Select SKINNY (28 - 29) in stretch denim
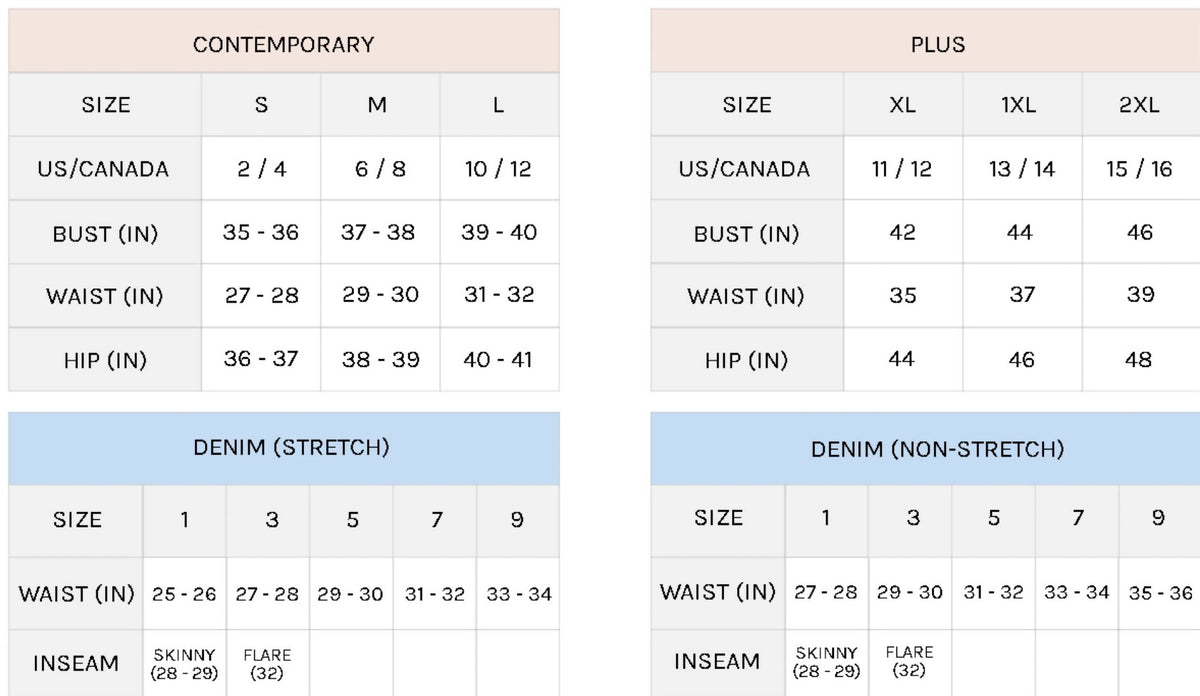 click(x=184, y=664)
